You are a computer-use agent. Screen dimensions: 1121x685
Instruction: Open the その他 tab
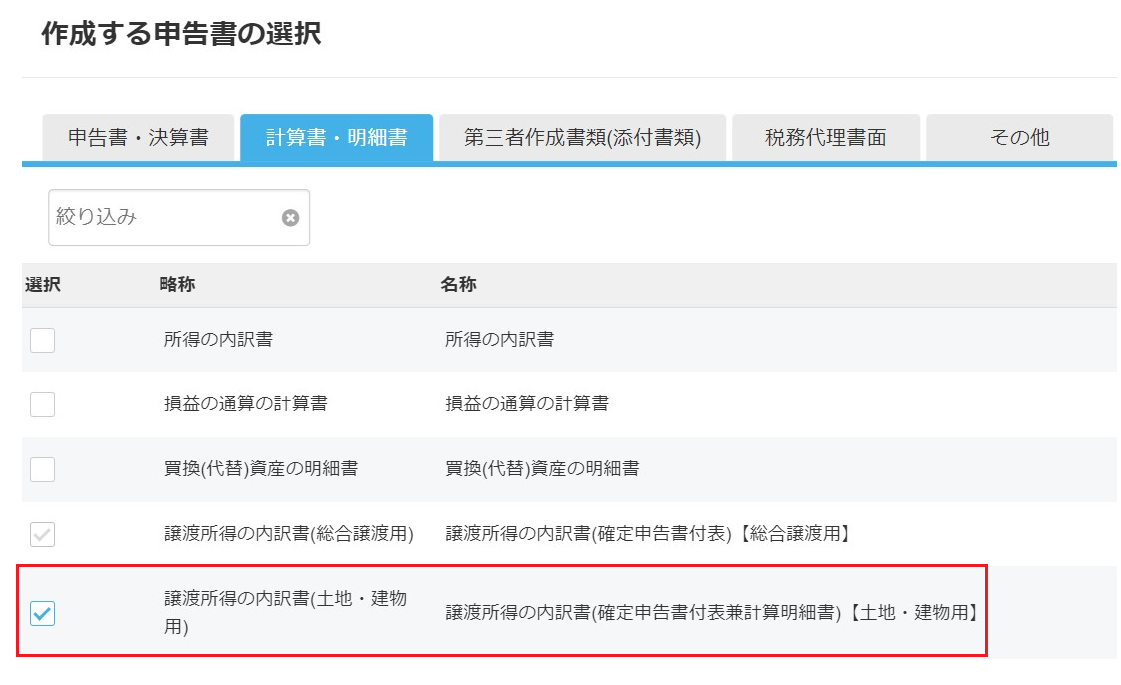click(x=1019, y=138)
